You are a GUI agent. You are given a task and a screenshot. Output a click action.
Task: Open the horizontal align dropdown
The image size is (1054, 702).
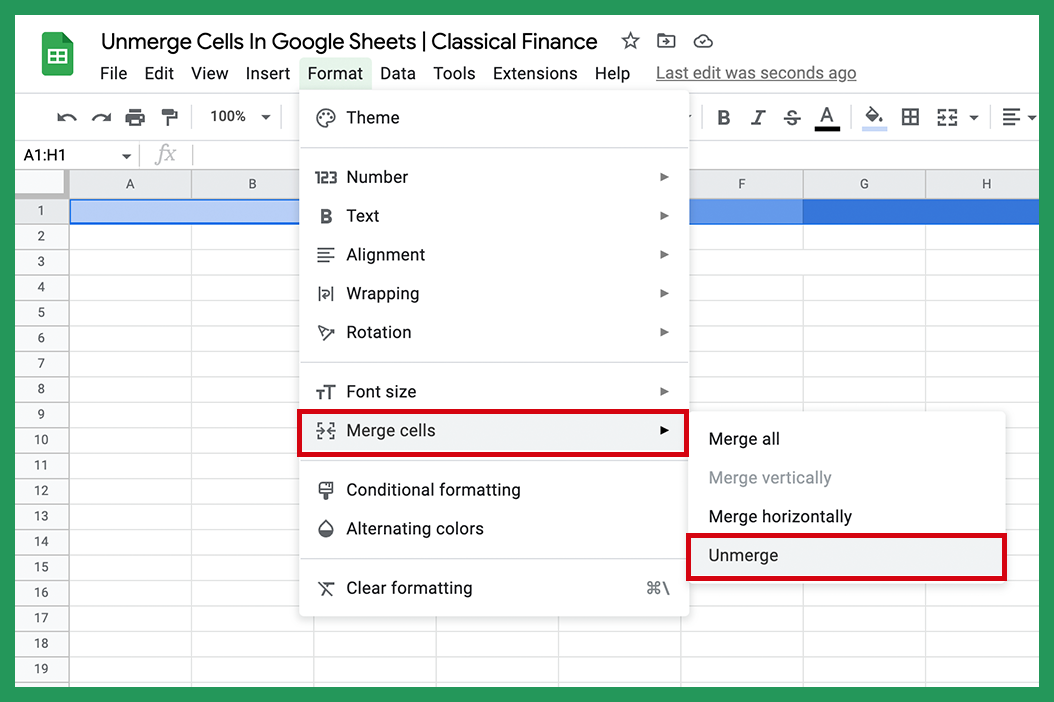point(1017,117)
